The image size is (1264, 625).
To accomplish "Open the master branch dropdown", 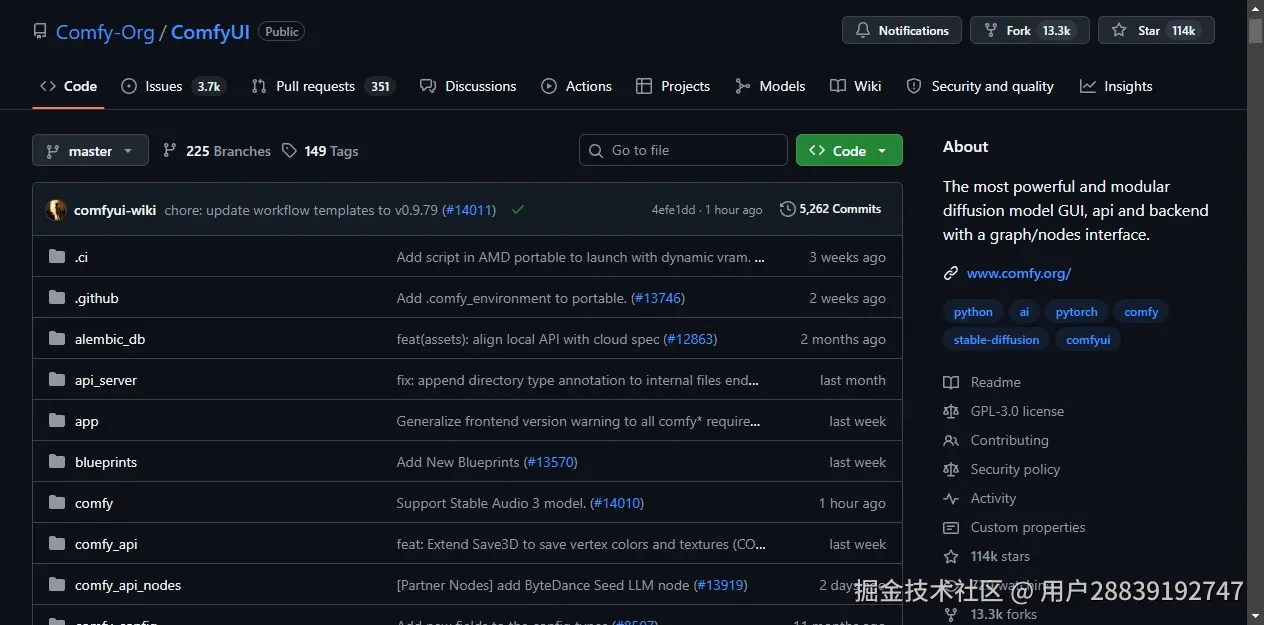I will click(90, 150).
